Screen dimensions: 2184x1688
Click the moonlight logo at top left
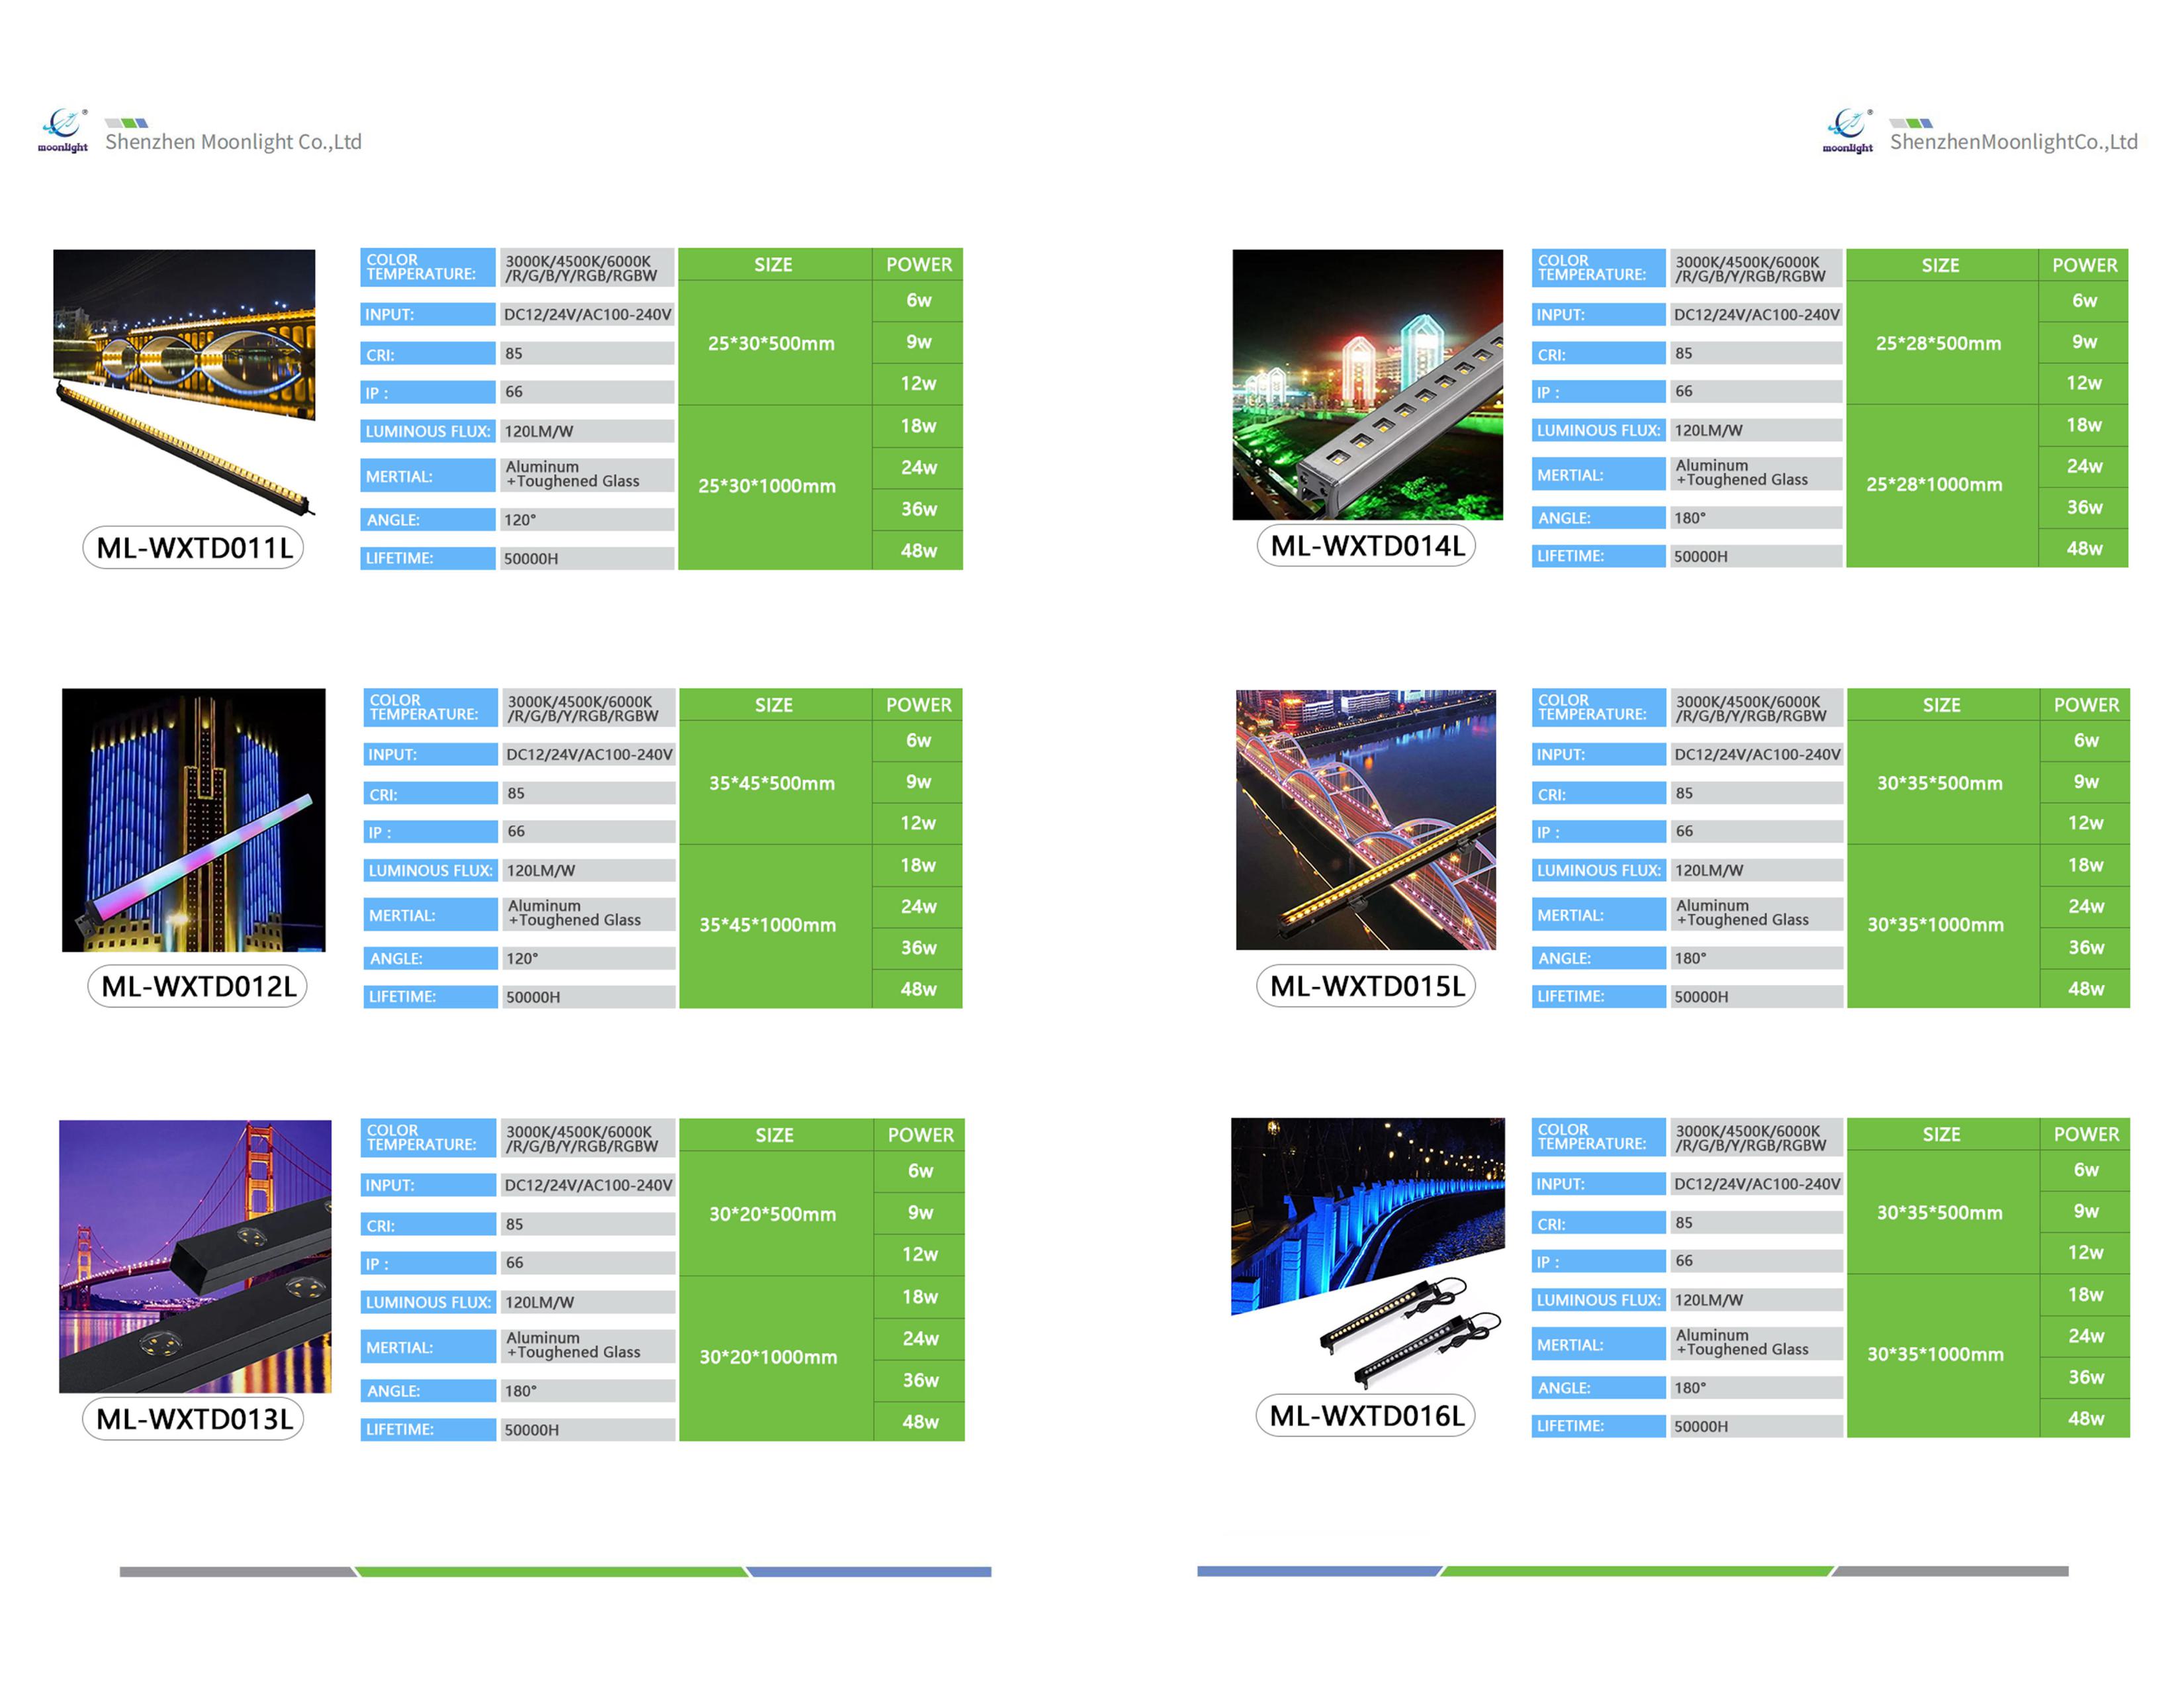[63, 130]
